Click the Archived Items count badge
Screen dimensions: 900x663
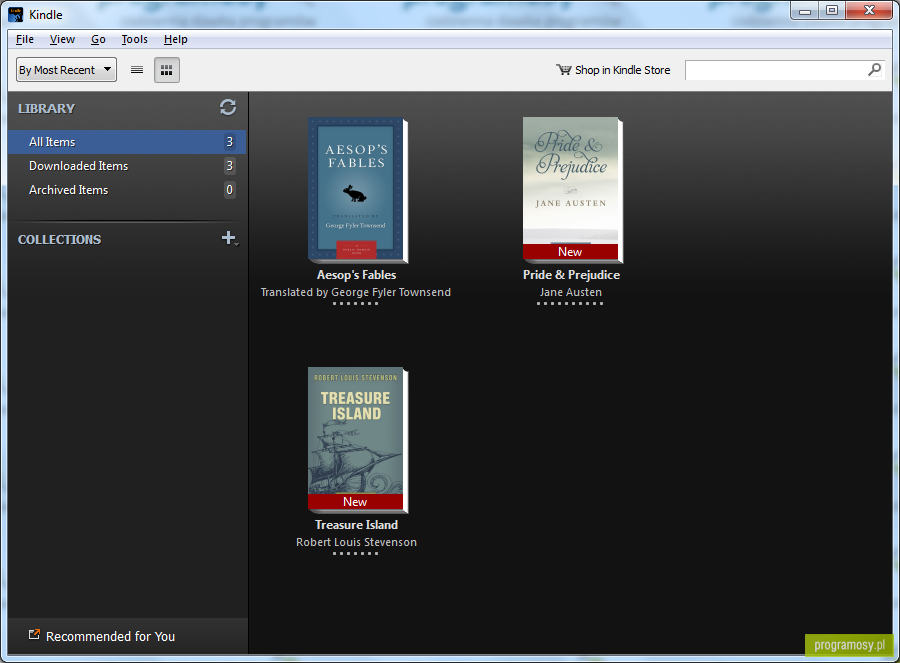click(x=230, y=190)
